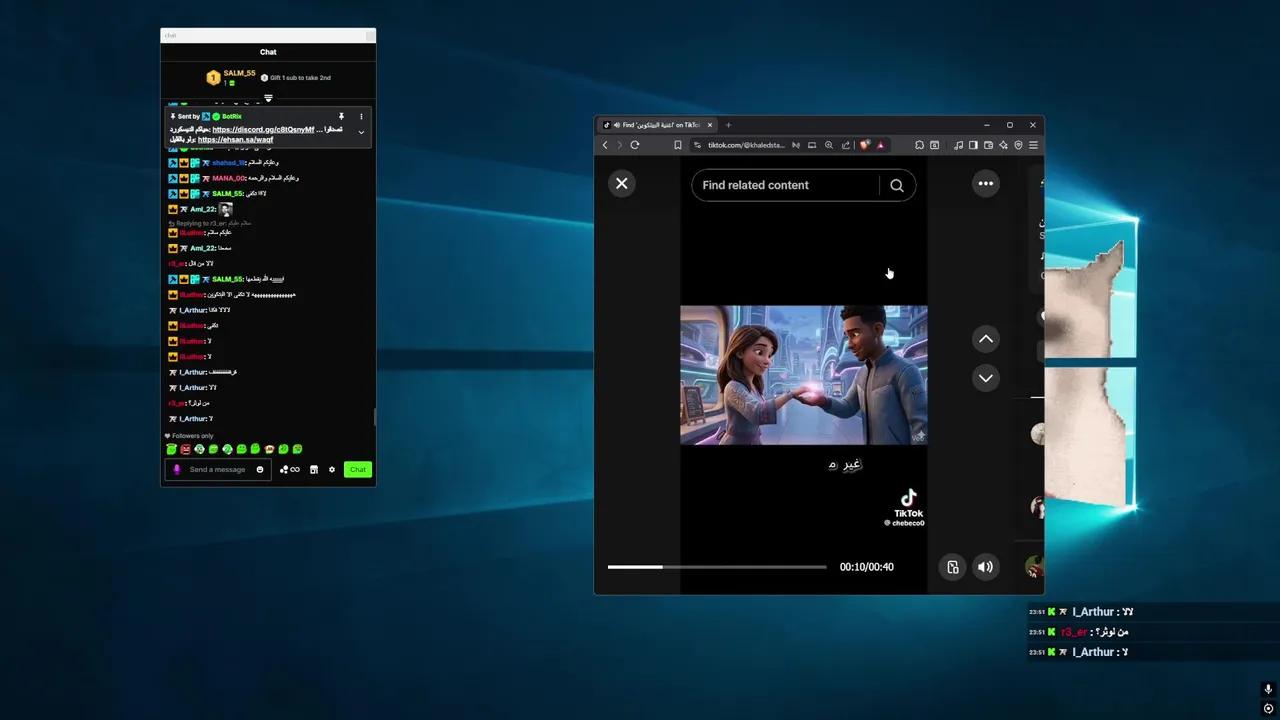The height and width of the screenshot is (720, 1280).
Task: Open the Chat header in chat window
Action: click(x=268, y=52)
